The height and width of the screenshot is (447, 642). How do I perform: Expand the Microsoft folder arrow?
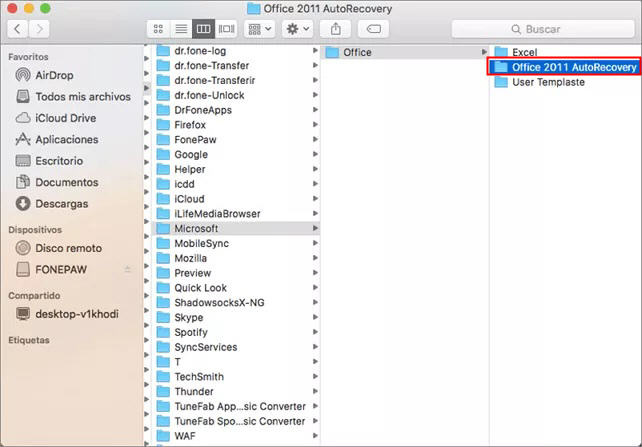click(315, 228)
